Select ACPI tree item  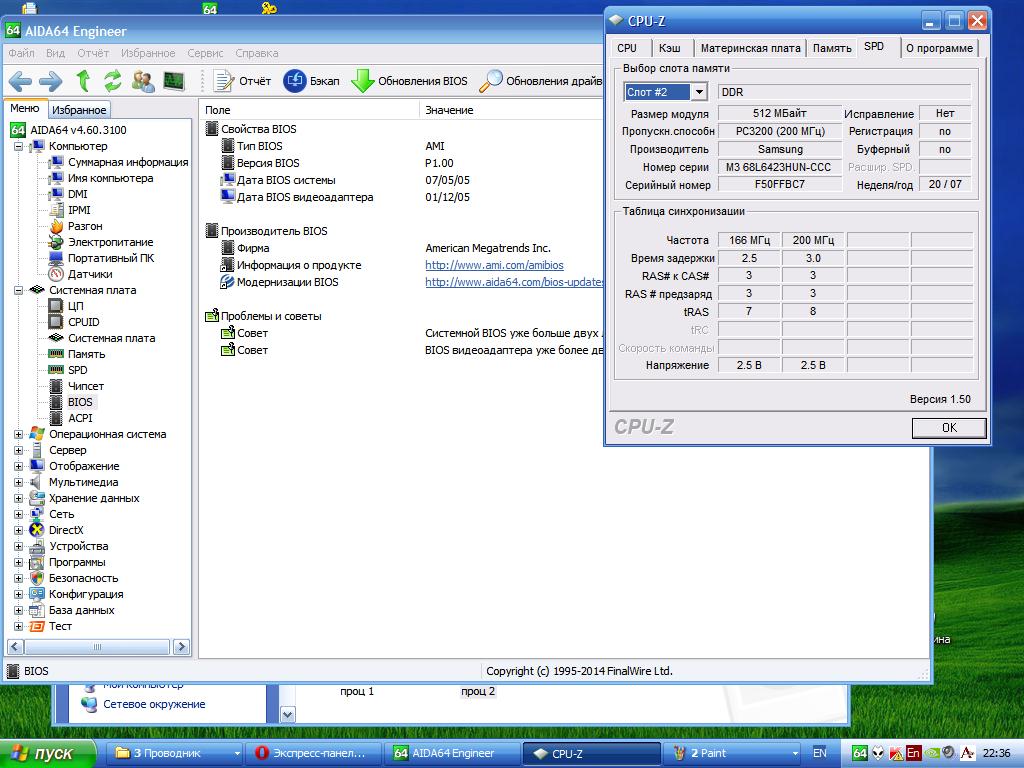80,418
